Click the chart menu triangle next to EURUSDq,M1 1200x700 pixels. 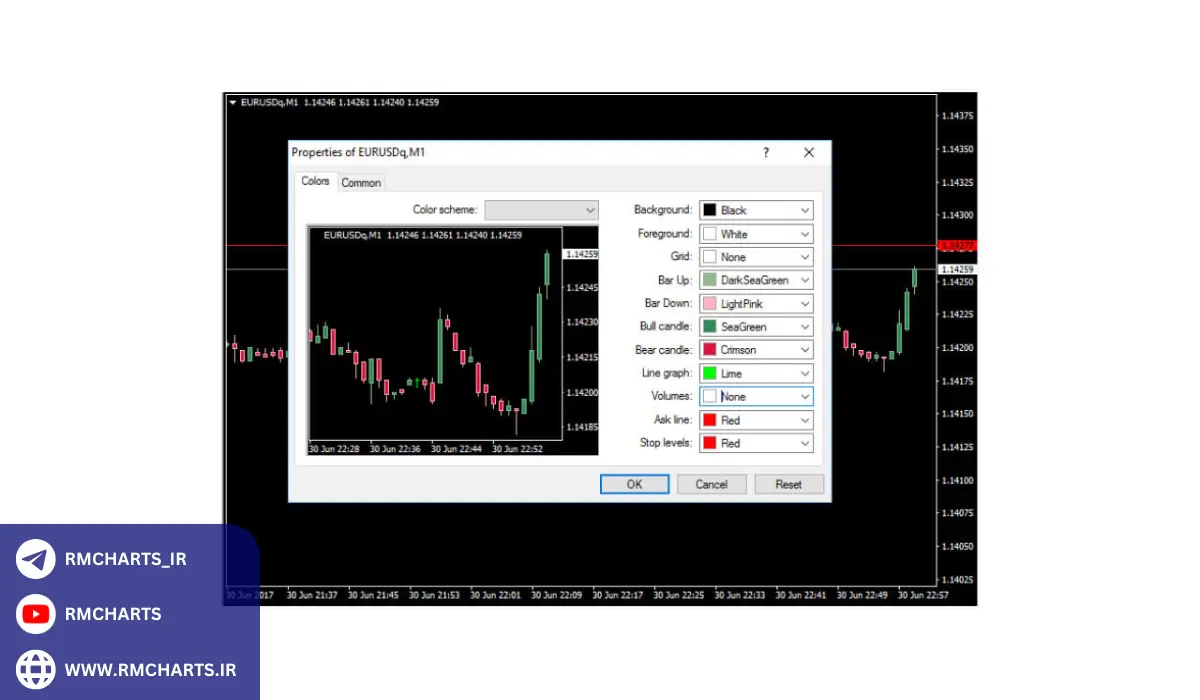point(232,102)
